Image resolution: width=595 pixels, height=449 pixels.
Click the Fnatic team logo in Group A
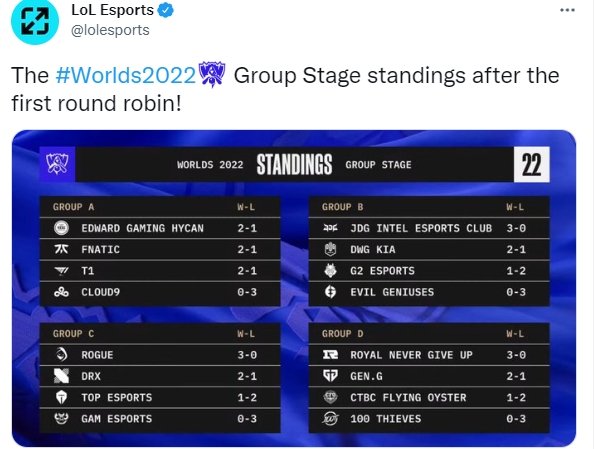(x=61, y=249)
